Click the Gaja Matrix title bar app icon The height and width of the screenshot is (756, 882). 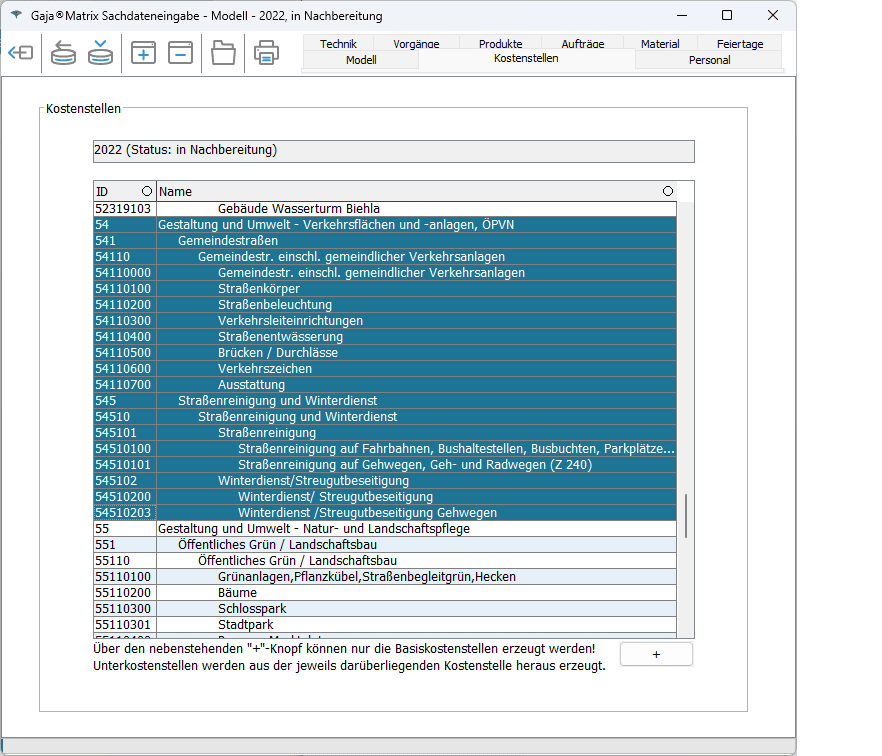tap(15, 16)
